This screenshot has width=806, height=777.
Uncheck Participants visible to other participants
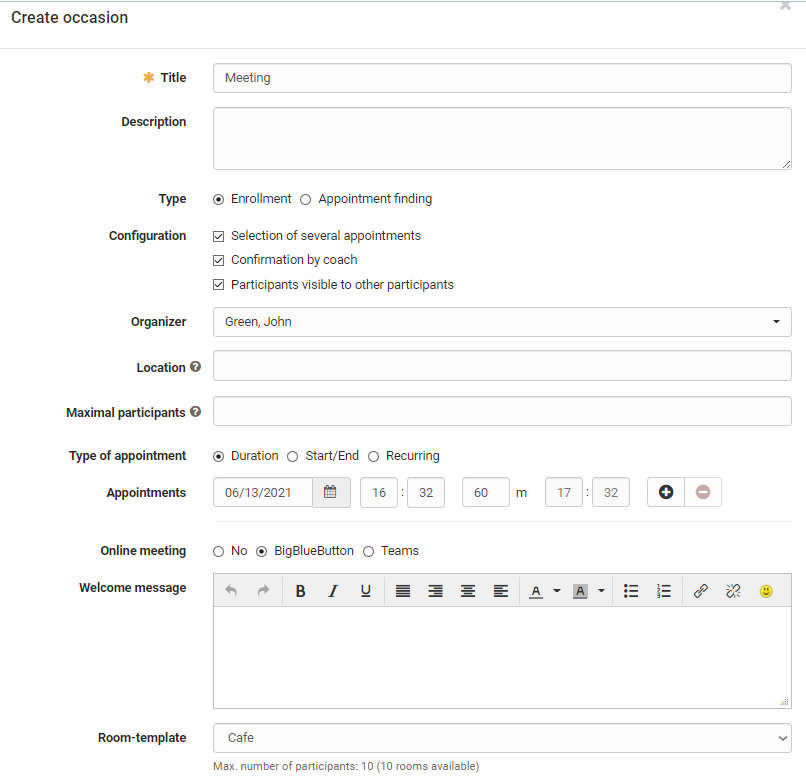coord(219,285)
